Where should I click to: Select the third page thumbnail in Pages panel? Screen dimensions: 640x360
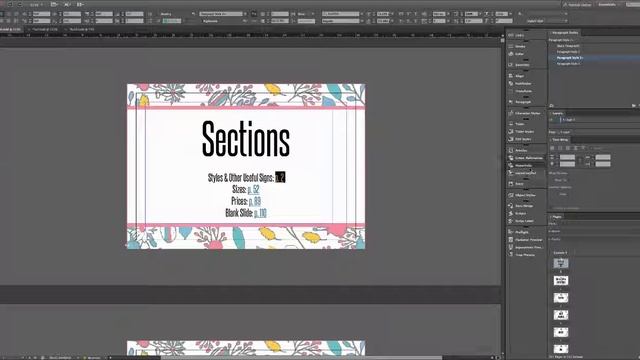coord(561,298)
